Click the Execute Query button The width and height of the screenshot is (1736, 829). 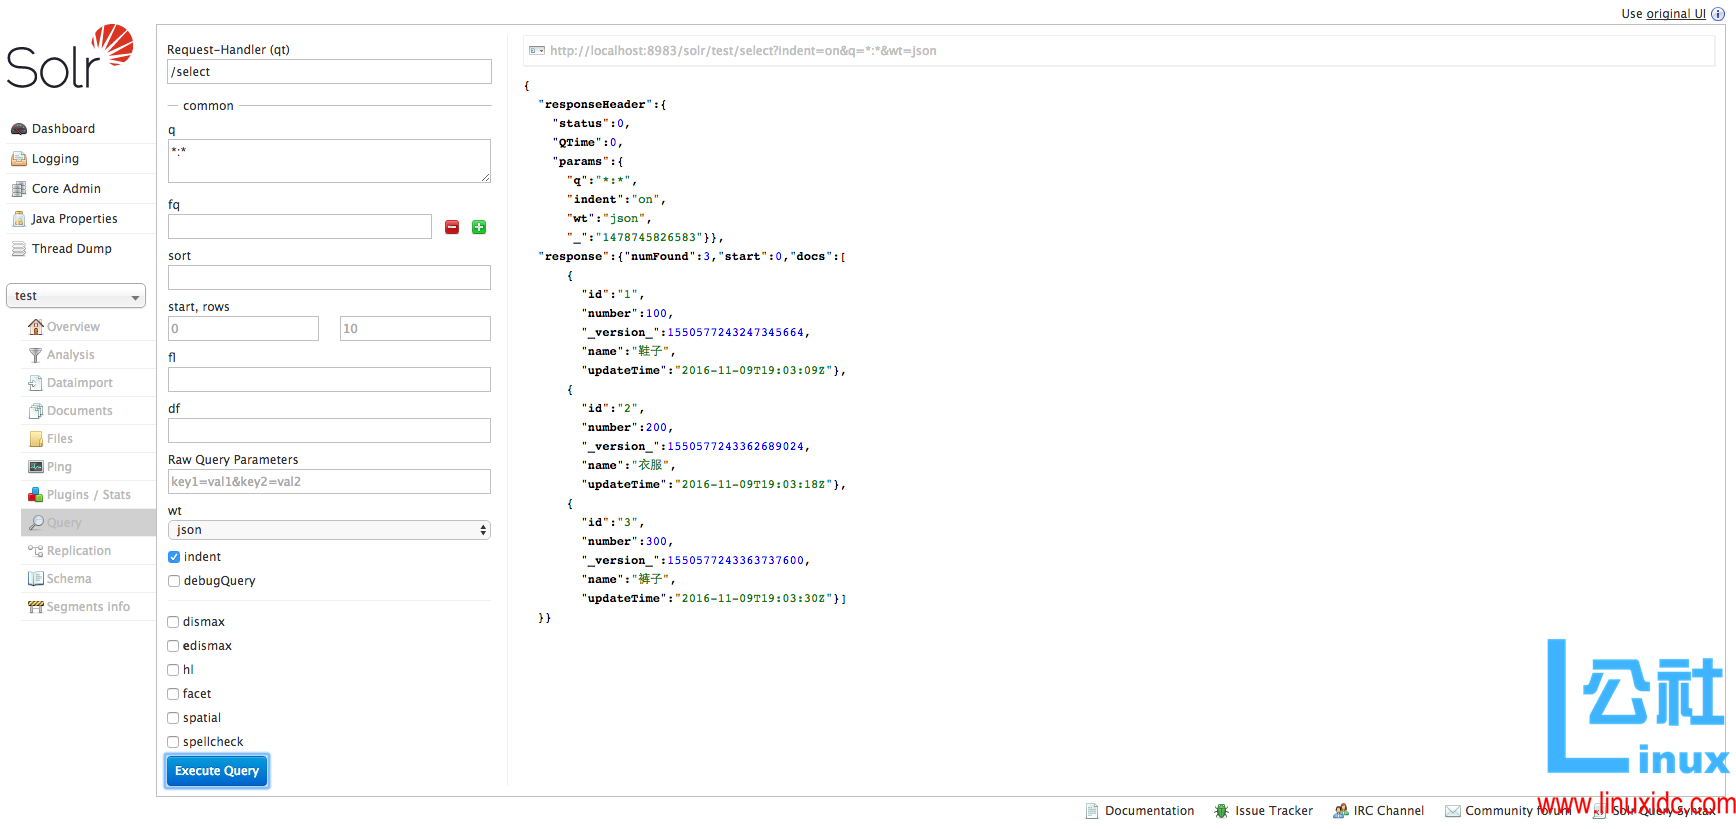(217, 771)
